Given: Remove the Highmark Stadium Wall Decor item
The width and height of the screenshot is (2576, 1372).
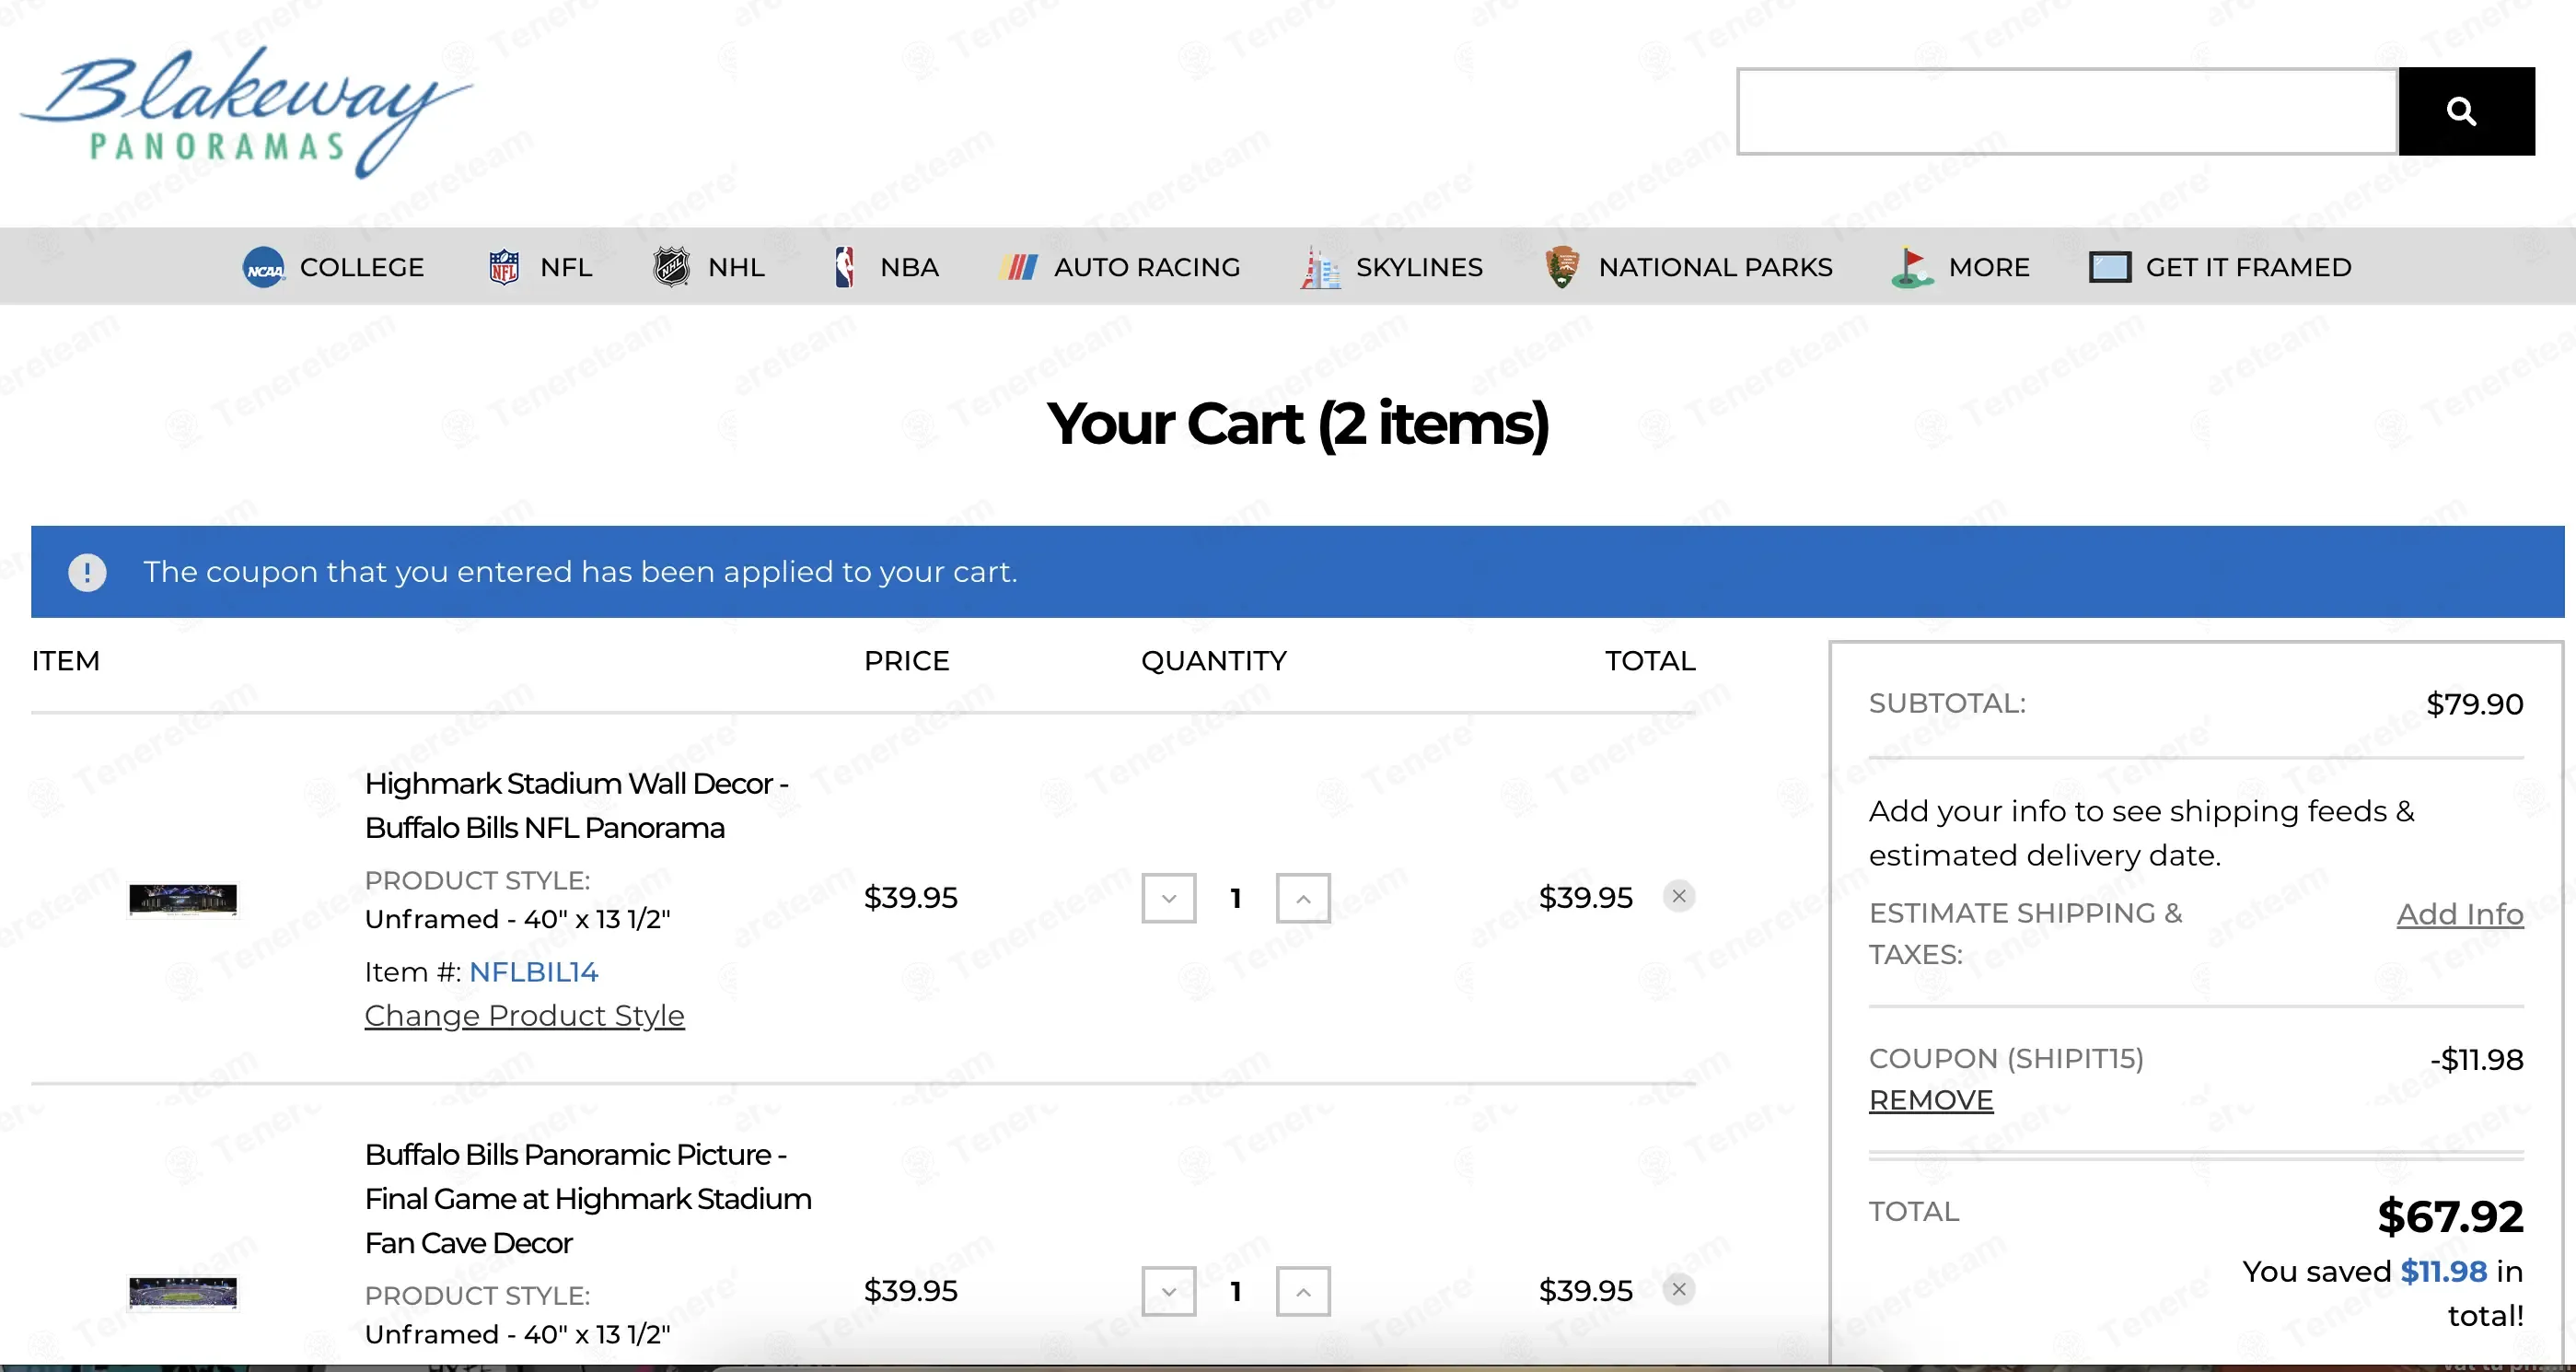Looking at the screenshot, I should point(1679,896).
